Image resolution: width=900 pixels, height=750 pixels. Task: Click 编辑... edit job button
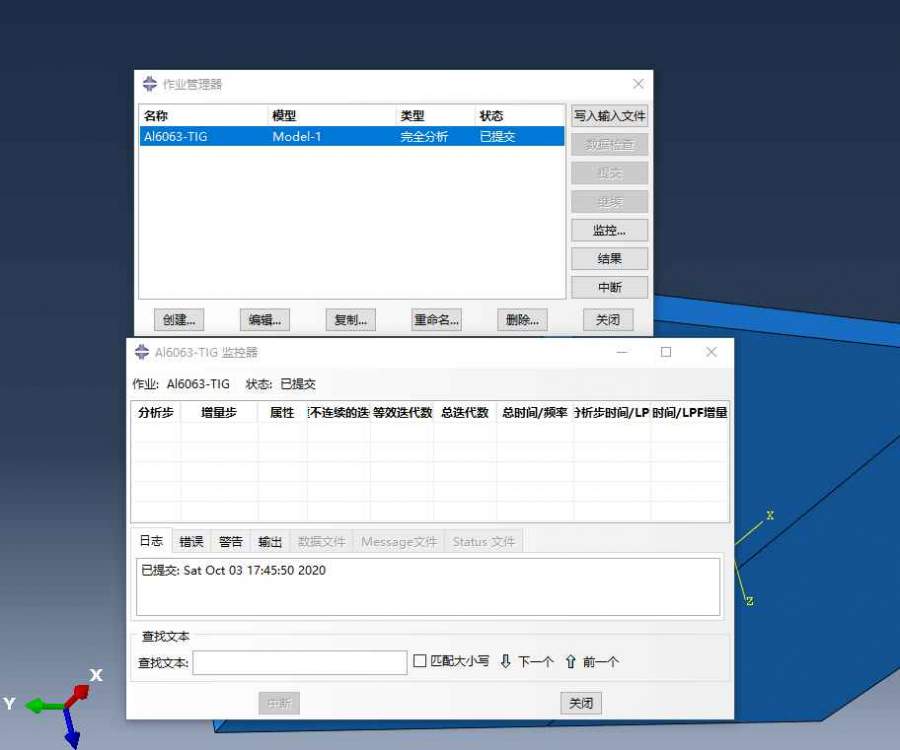(x=265, y=320)
